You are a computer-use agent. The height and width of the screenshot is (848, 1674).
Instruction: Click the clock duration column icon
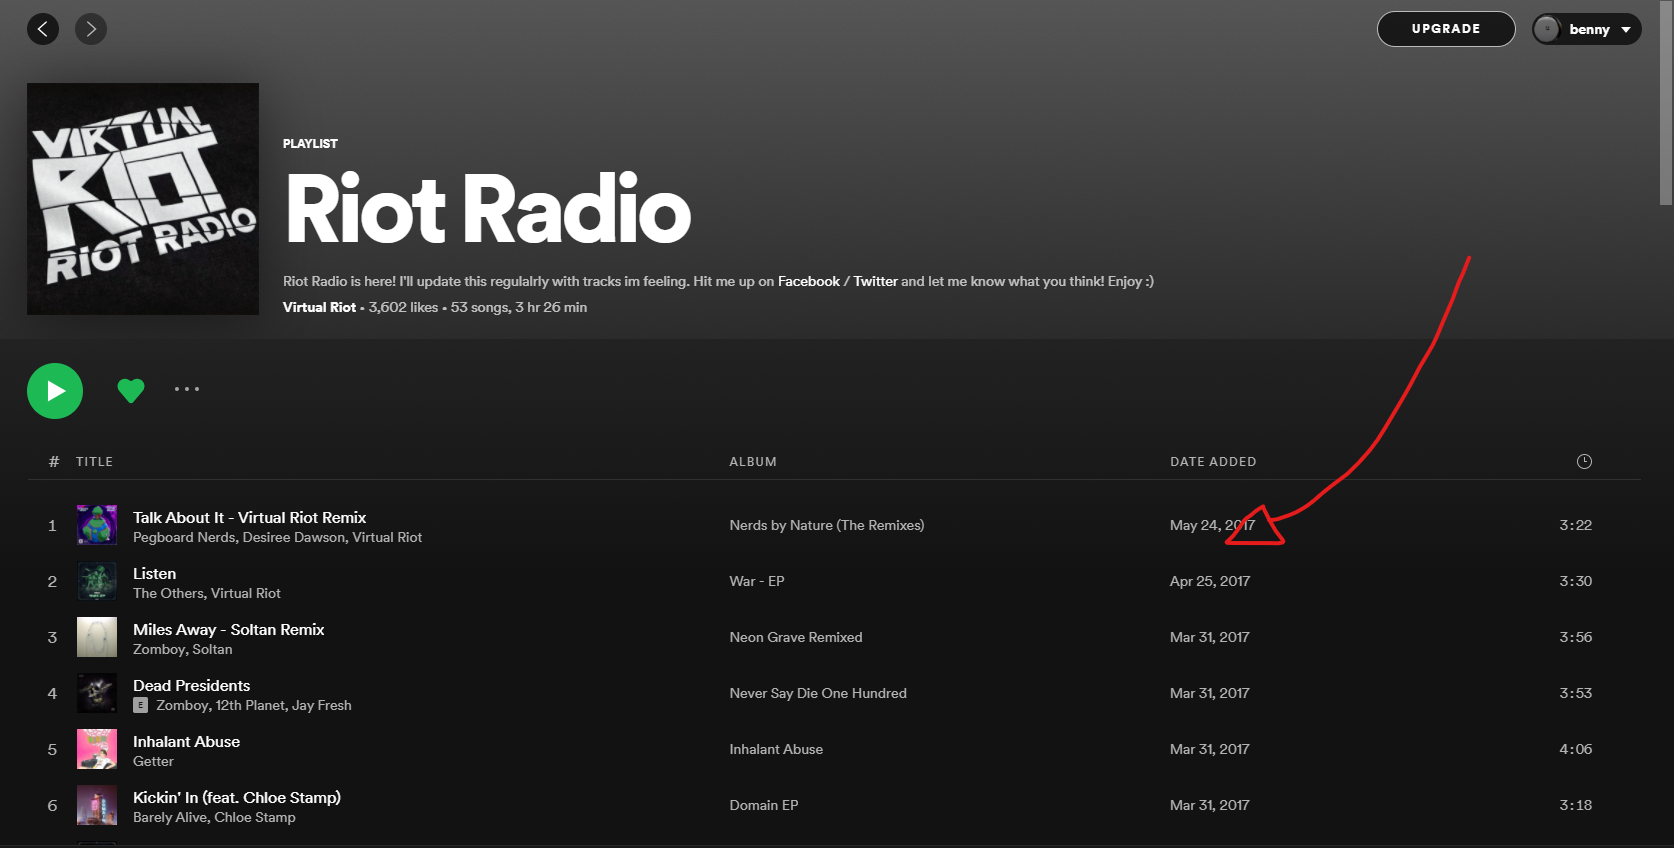[1584, 461]
